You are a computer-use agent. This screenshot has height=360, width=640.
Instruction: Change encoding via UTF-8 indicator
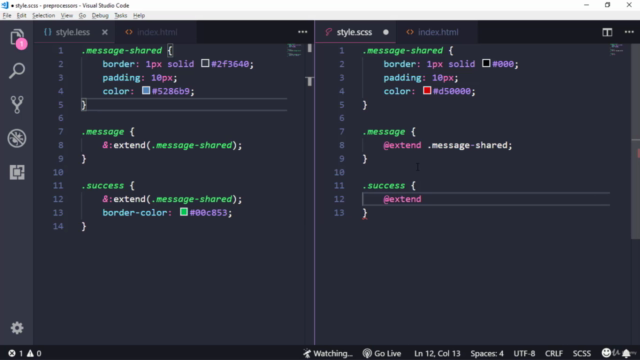click(x=524, y=353)
